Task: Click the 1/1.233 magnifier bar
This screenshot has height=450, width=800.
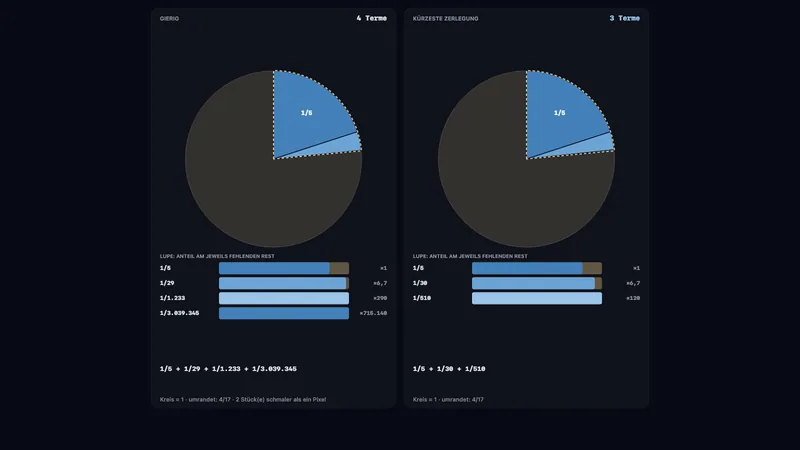Action: tap(284, 298)
